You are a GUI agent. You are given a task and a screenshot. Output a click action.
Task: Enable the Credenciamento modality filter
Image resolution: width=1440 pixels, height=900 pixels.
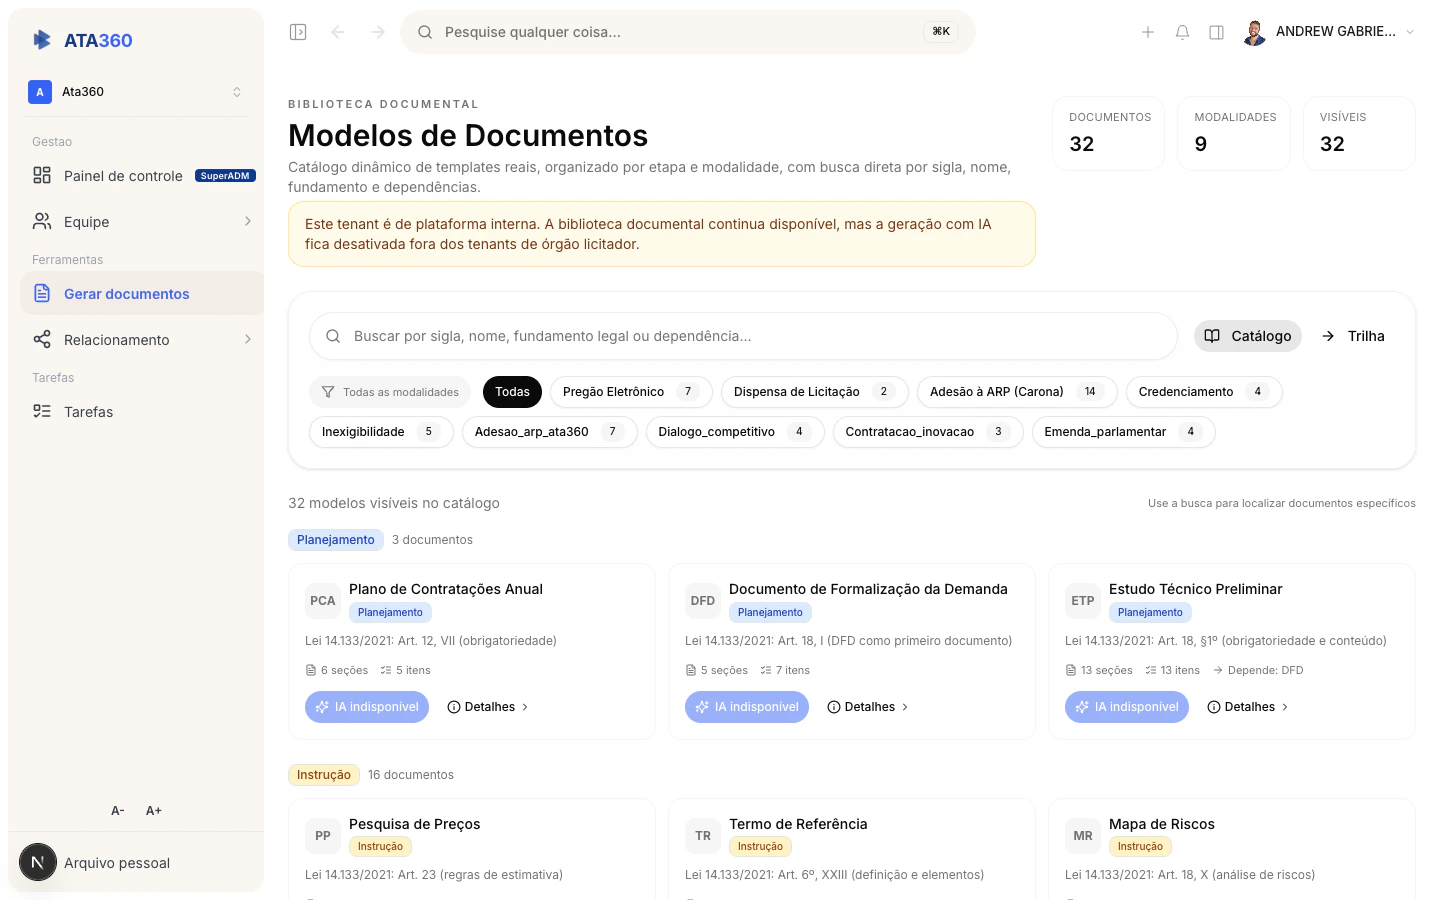(1203, 391)
